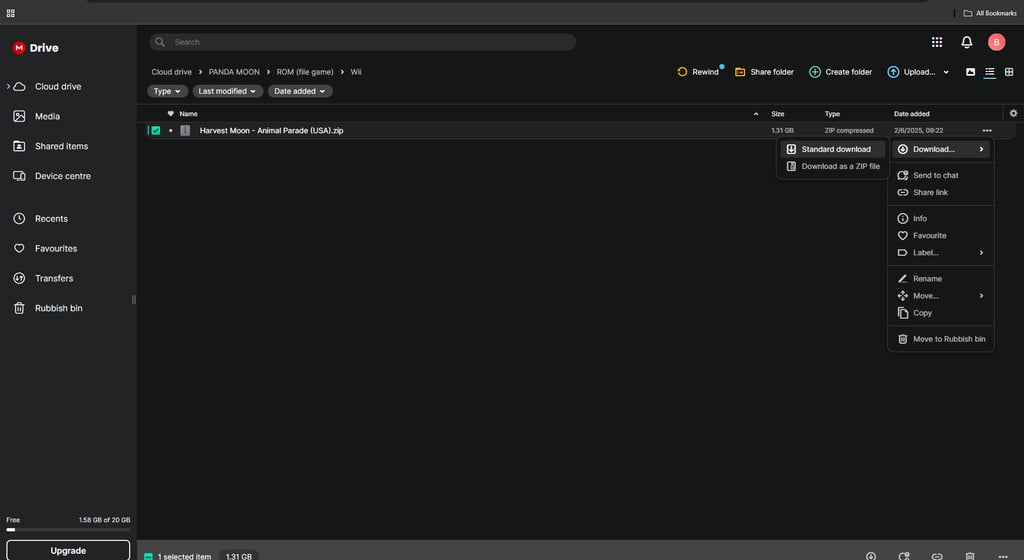Screen dimensions: 1024x560
Task: Click the bottom bar share link icon
Action: [x=936, y=556]
